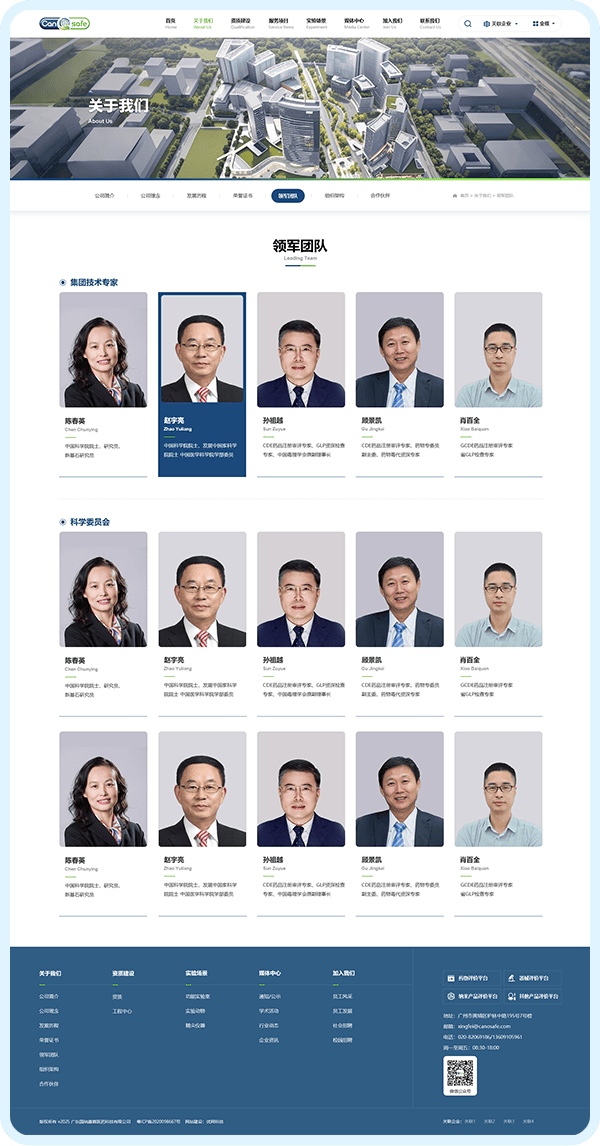
Task: Click the globe icon beside 关联企业
Action: 487,23
